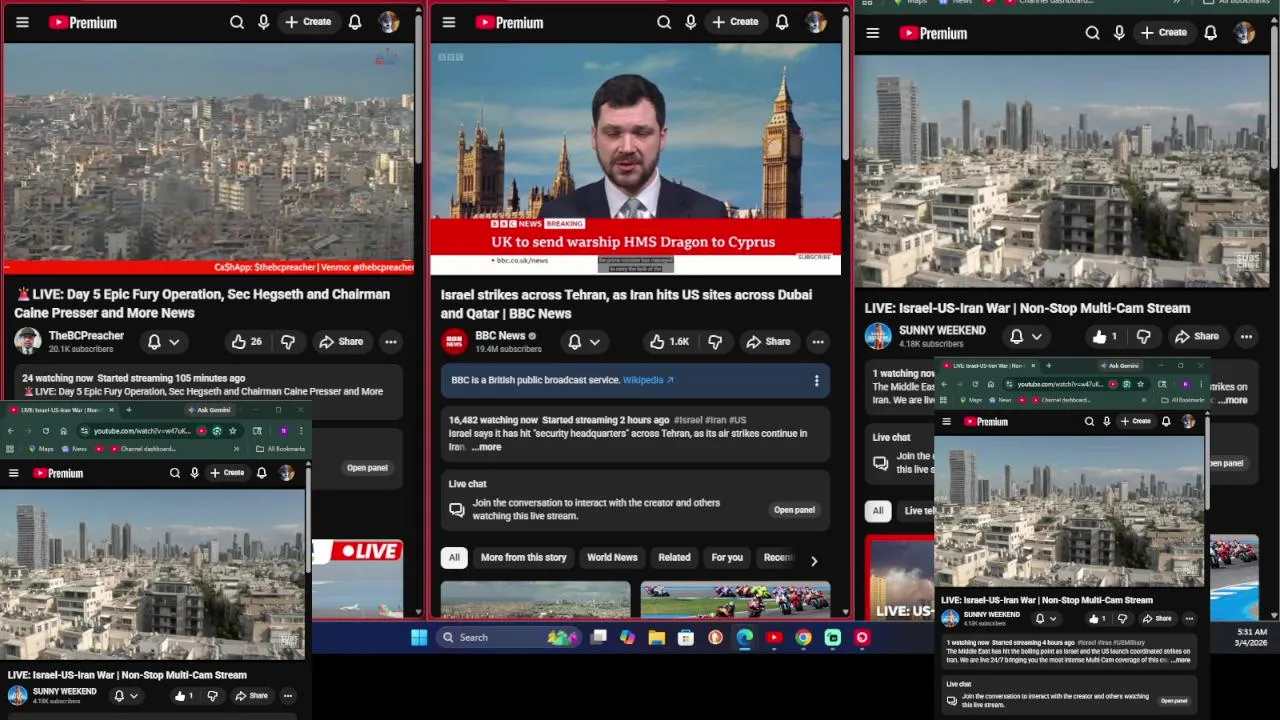Click the BBC News video player
Screen dimensions: 1280x720
[x=636, y=158]
